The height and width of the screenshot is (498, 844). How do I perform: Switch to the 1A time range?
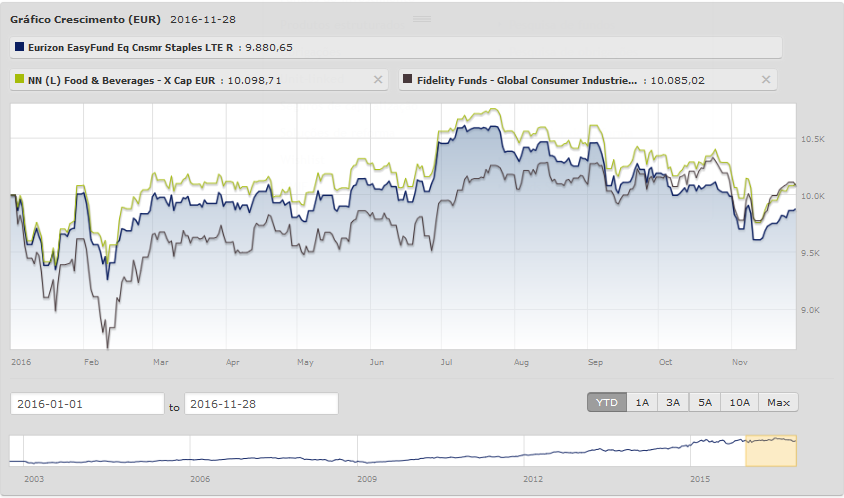pyautogui.click(x=642, y=402)
